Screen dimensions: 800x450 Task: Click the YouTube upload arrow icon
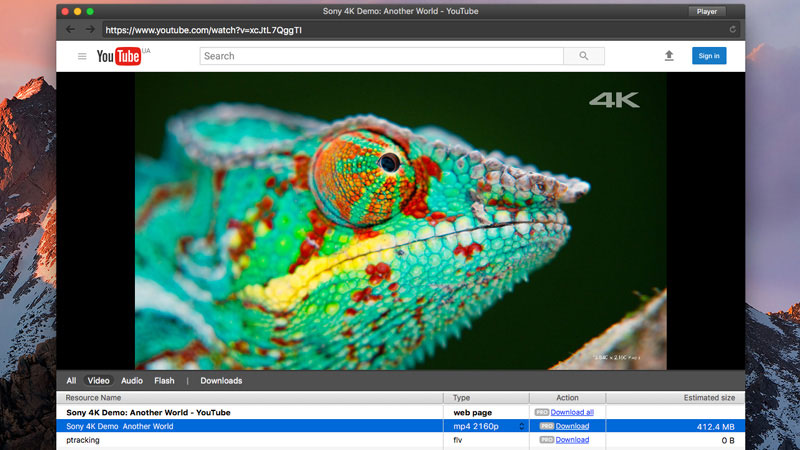[669, 56]
